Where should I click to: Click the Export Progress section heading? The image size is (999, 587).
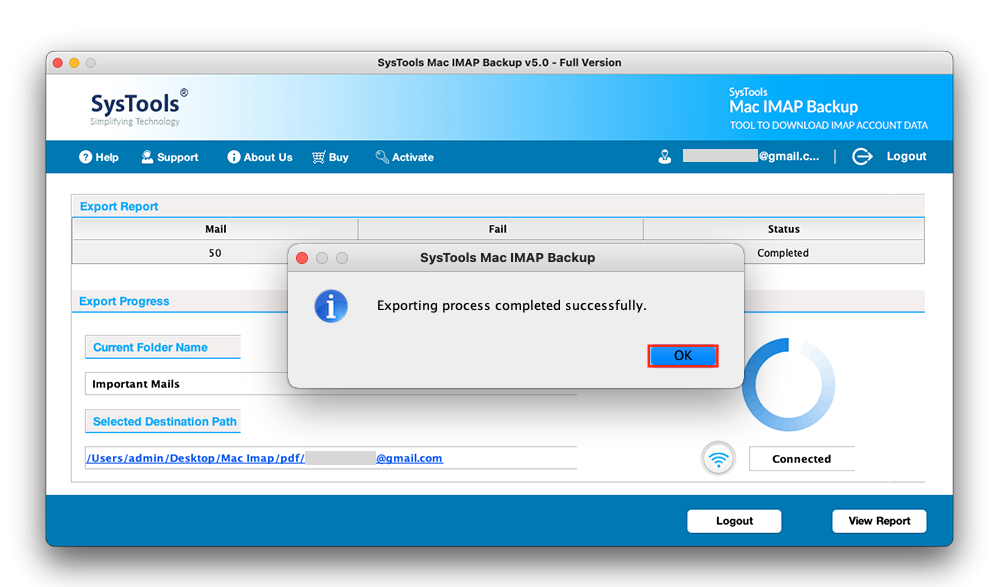124,301
